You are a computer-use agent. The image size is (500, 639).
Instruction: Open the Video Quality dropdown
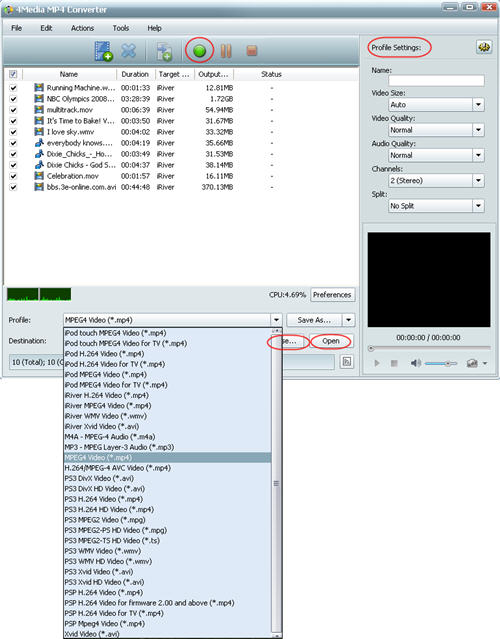(478, 130)
